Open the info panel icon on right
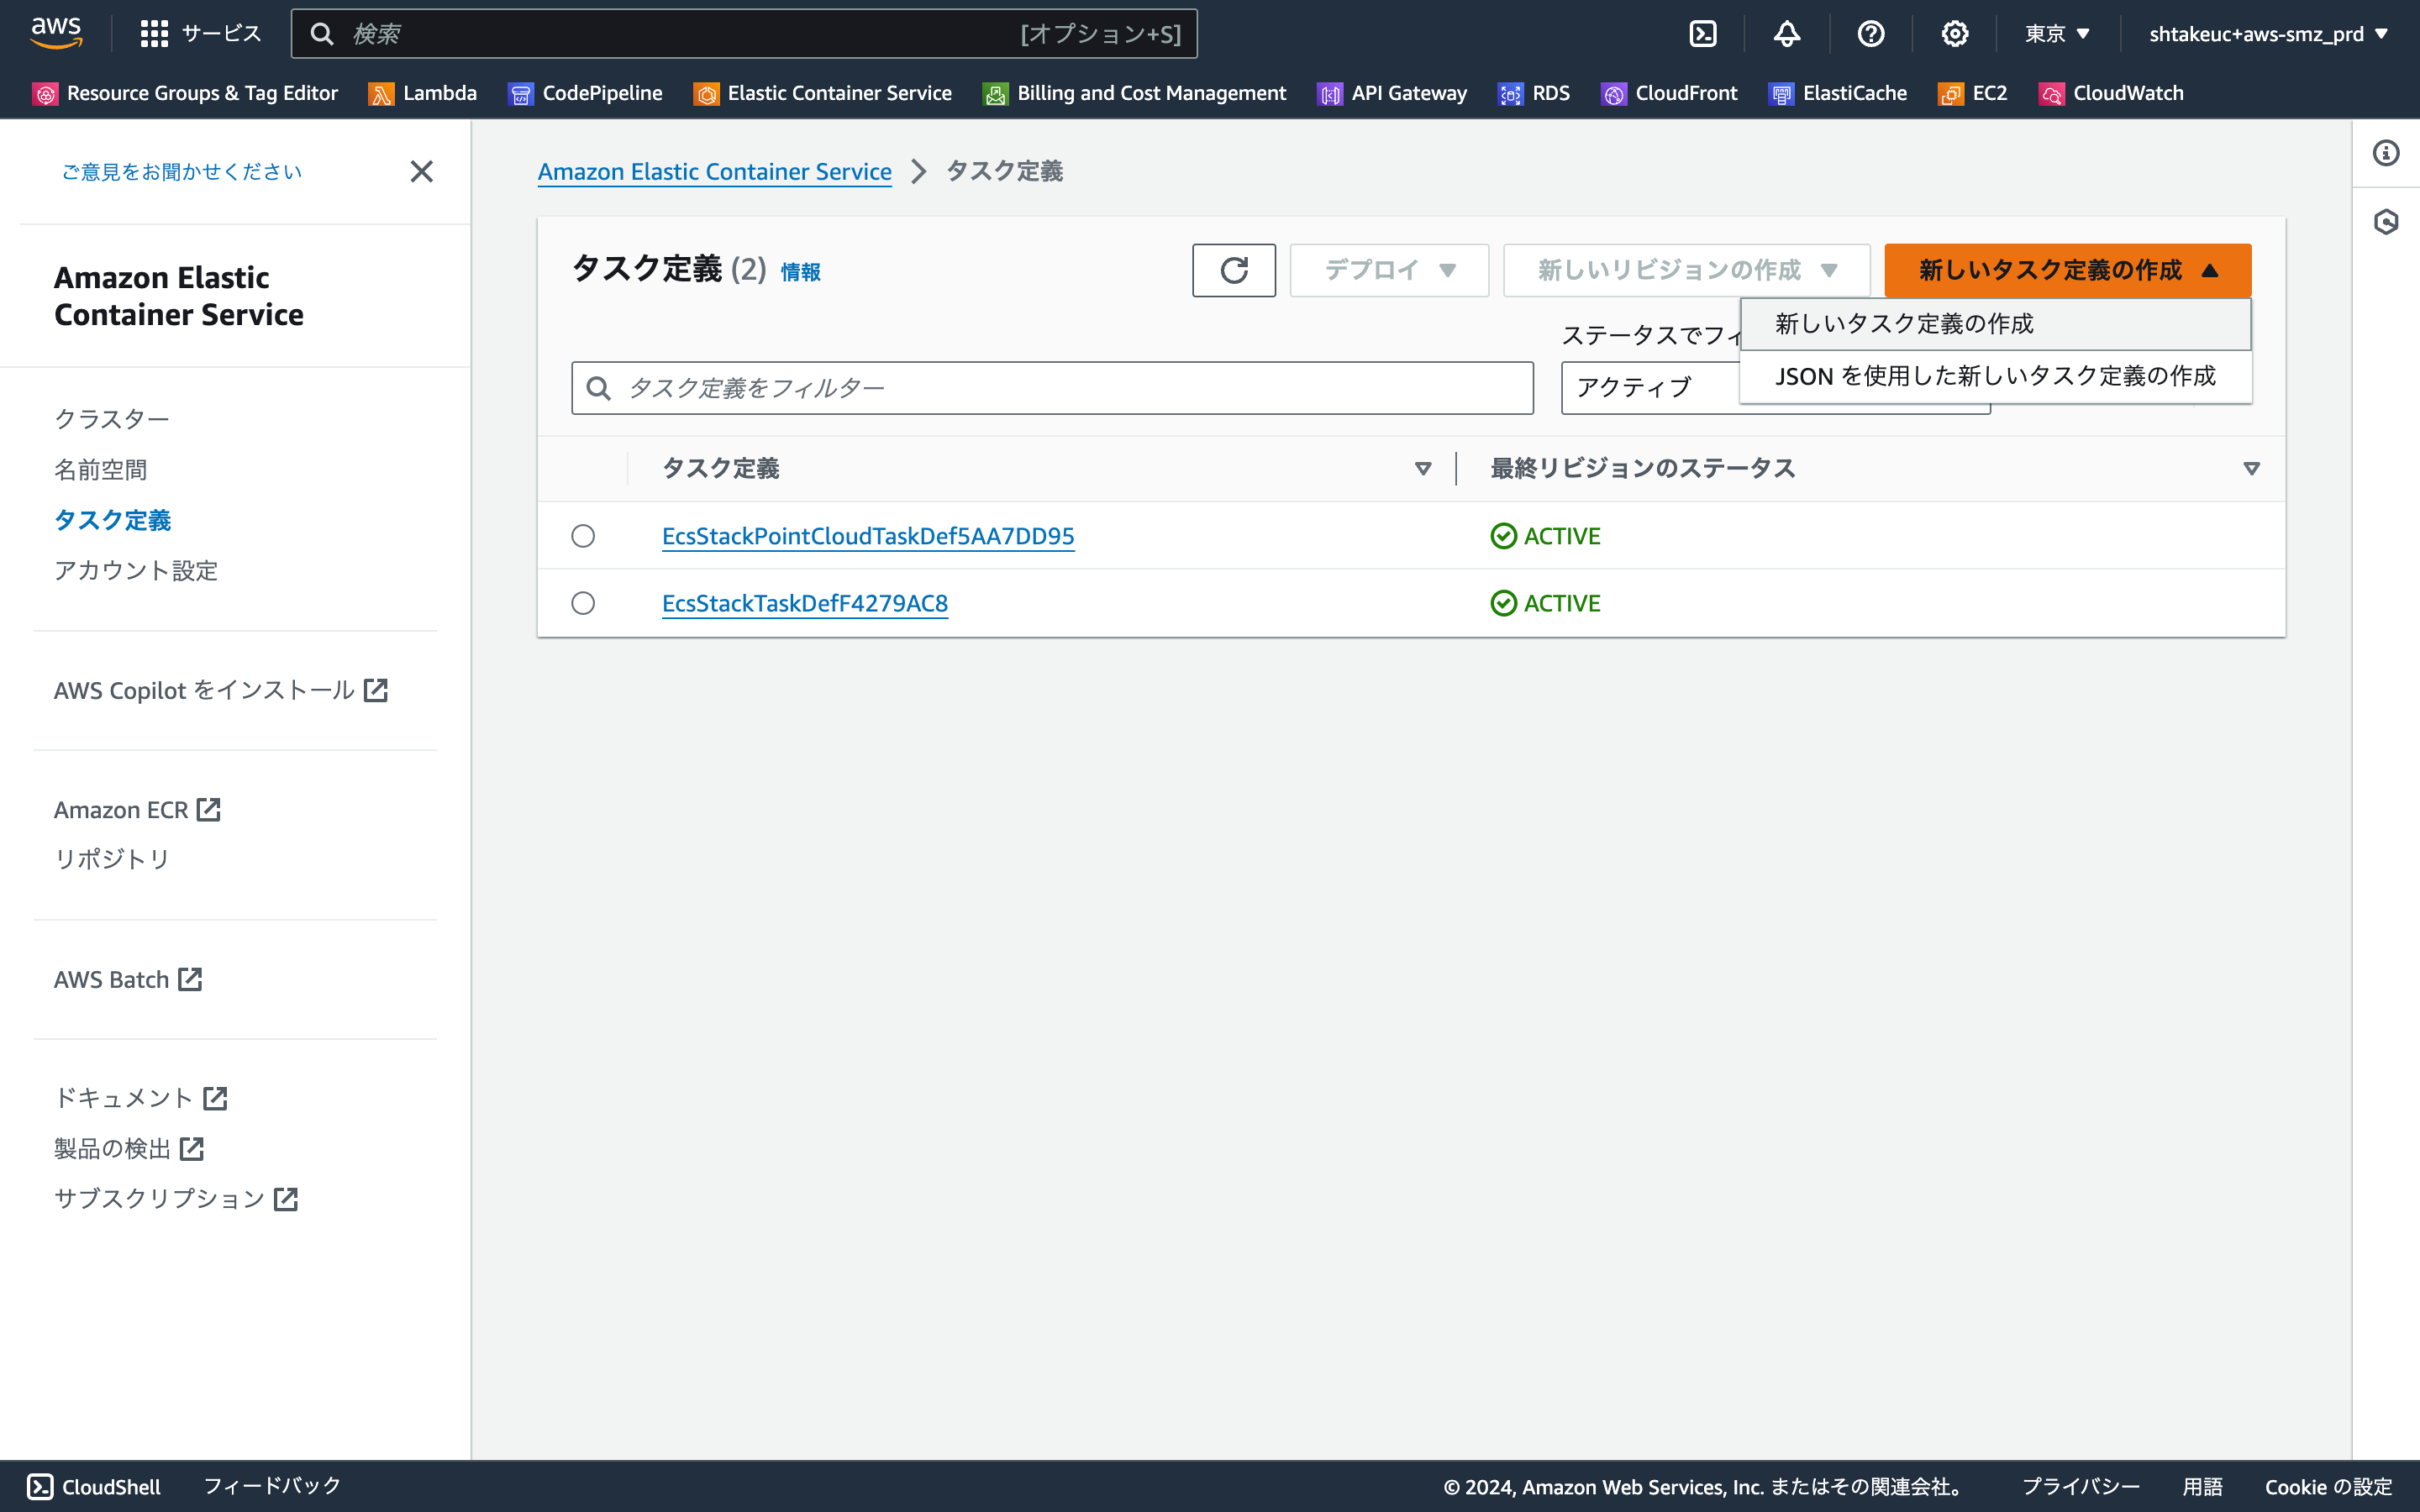Screen dimensions: 2420x1512 tap(2386, 153)
